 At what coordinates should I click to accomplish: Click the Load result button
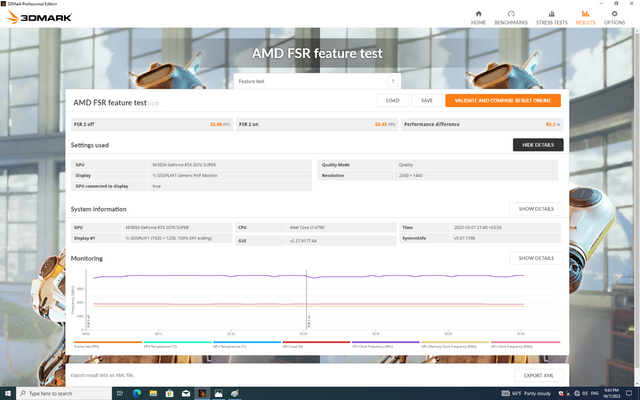tap(393, 101)
